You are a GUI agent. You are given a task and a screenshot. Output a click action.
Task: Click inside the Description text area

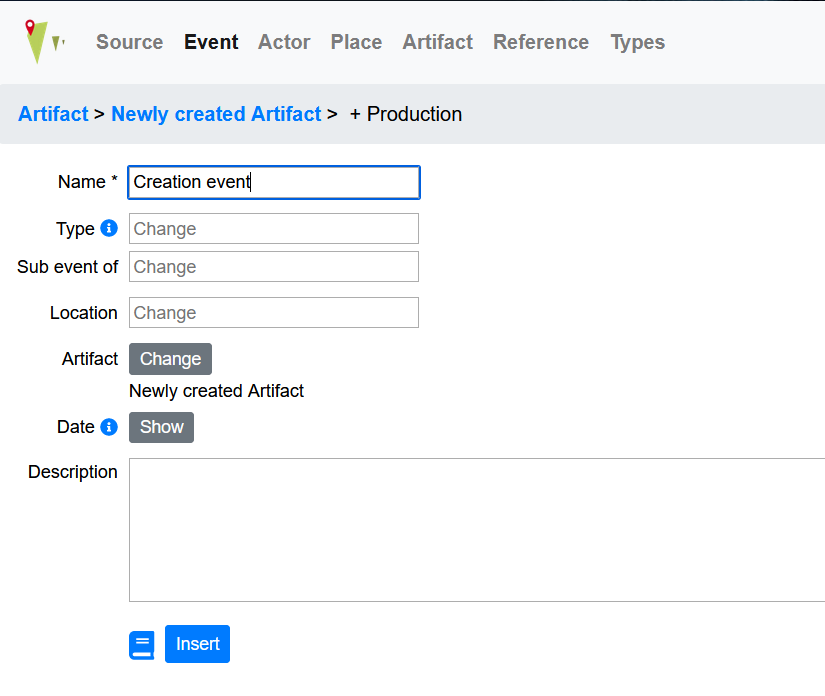(476, 530)
